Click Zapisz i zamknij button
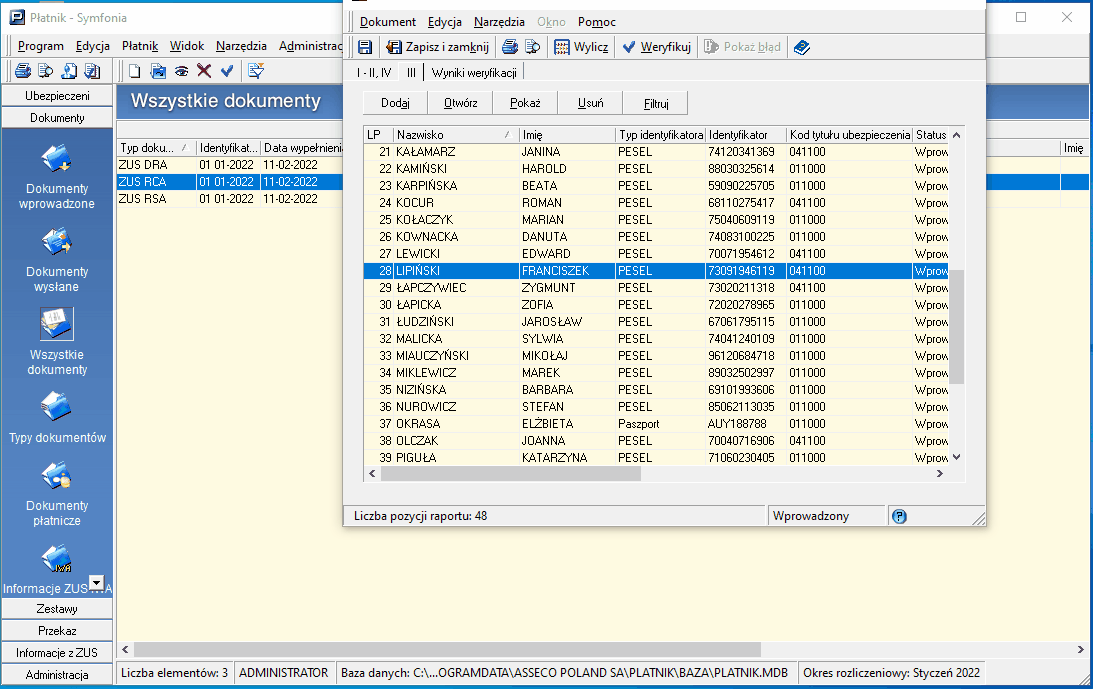The height and width of the screenshot is (689, 1093). 438,47
